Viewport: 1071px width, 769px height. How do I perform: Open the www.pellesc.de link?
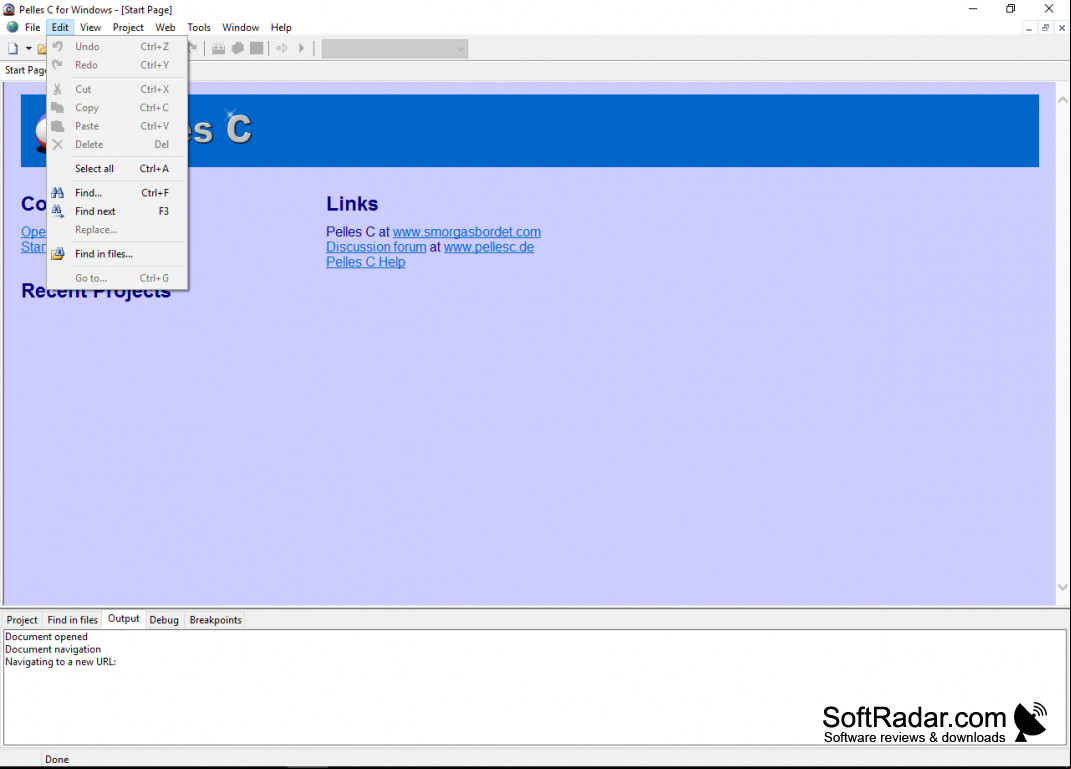pos(489,247)
